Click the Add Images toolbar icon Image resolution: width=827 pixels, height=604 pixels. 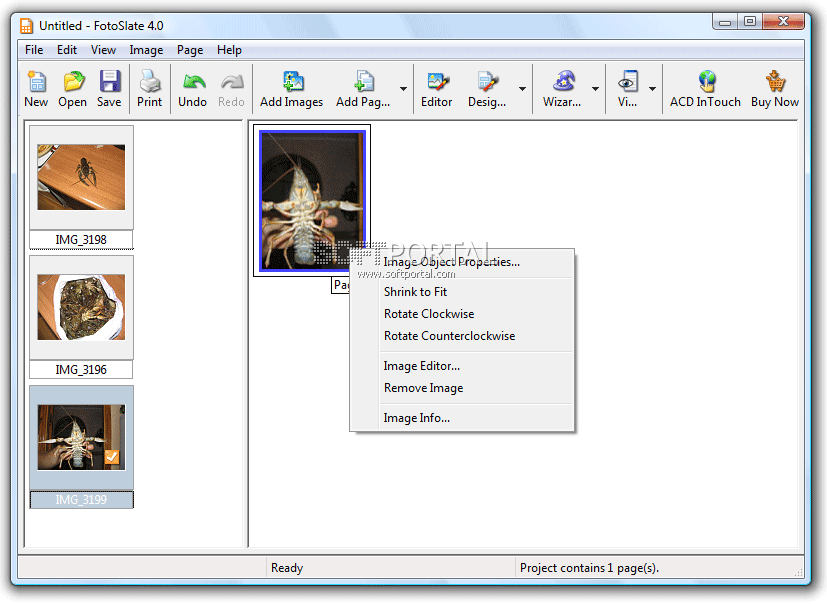coord(292,82)
